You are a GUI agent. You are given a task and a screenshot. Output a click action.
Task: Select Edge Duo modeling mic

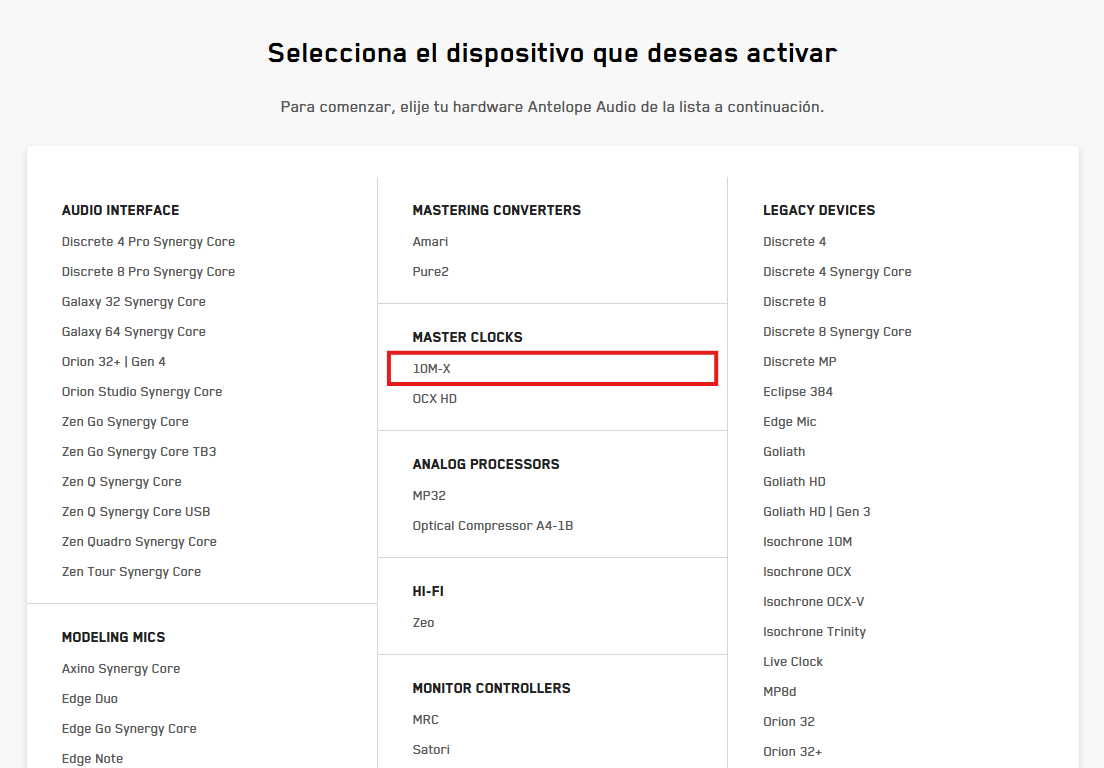89,699
